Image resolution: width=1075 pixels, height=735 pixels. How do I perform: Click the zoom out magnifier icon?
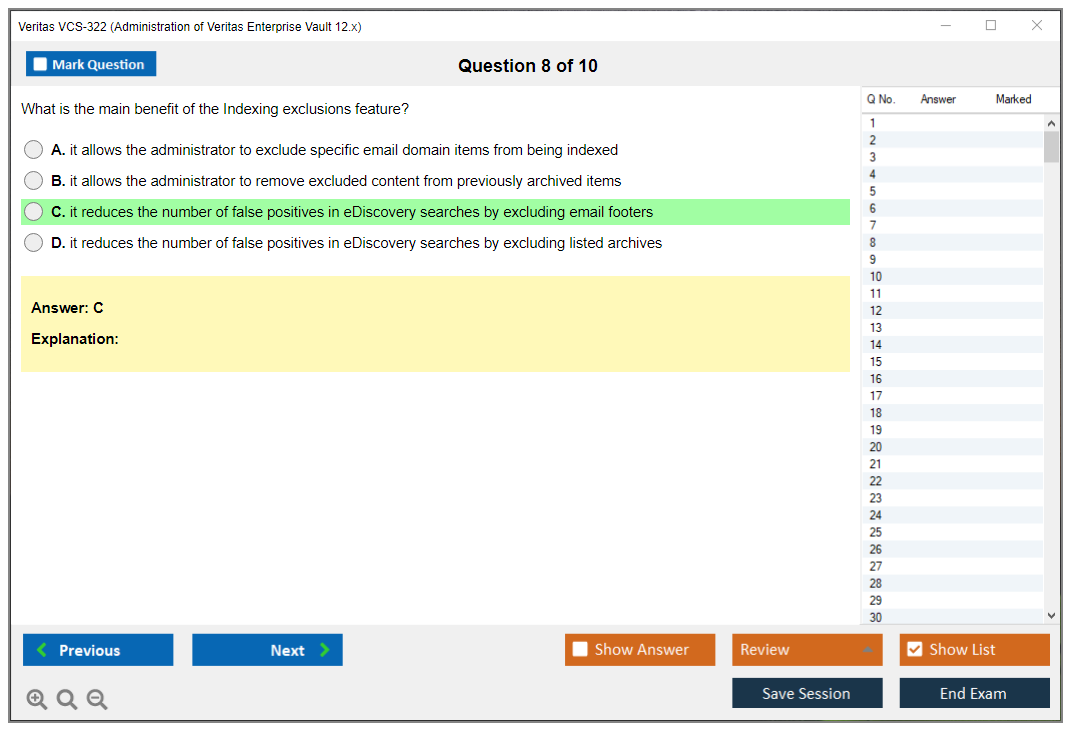pos(97,700)
